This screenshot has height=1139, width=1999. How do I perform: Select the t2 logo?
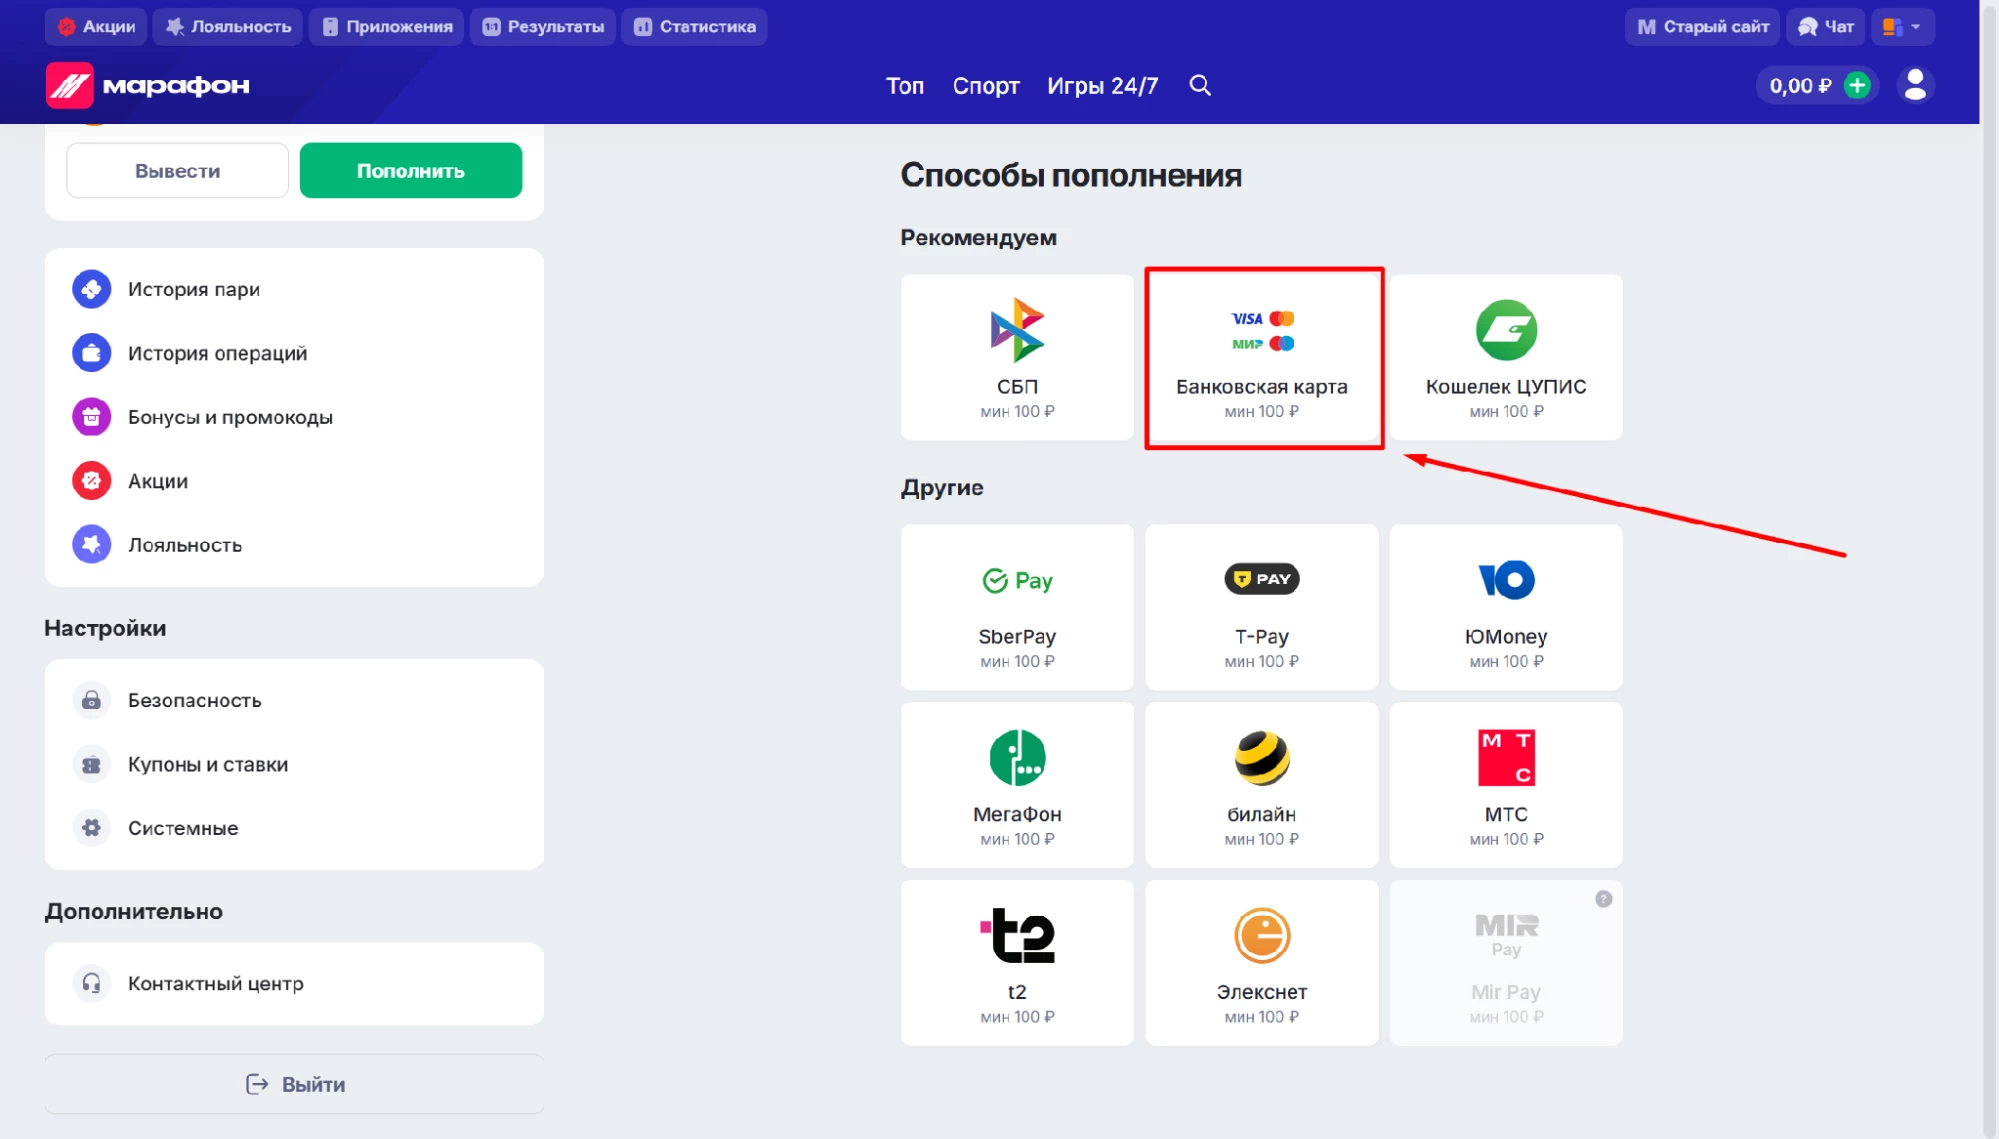point(1017,936)
